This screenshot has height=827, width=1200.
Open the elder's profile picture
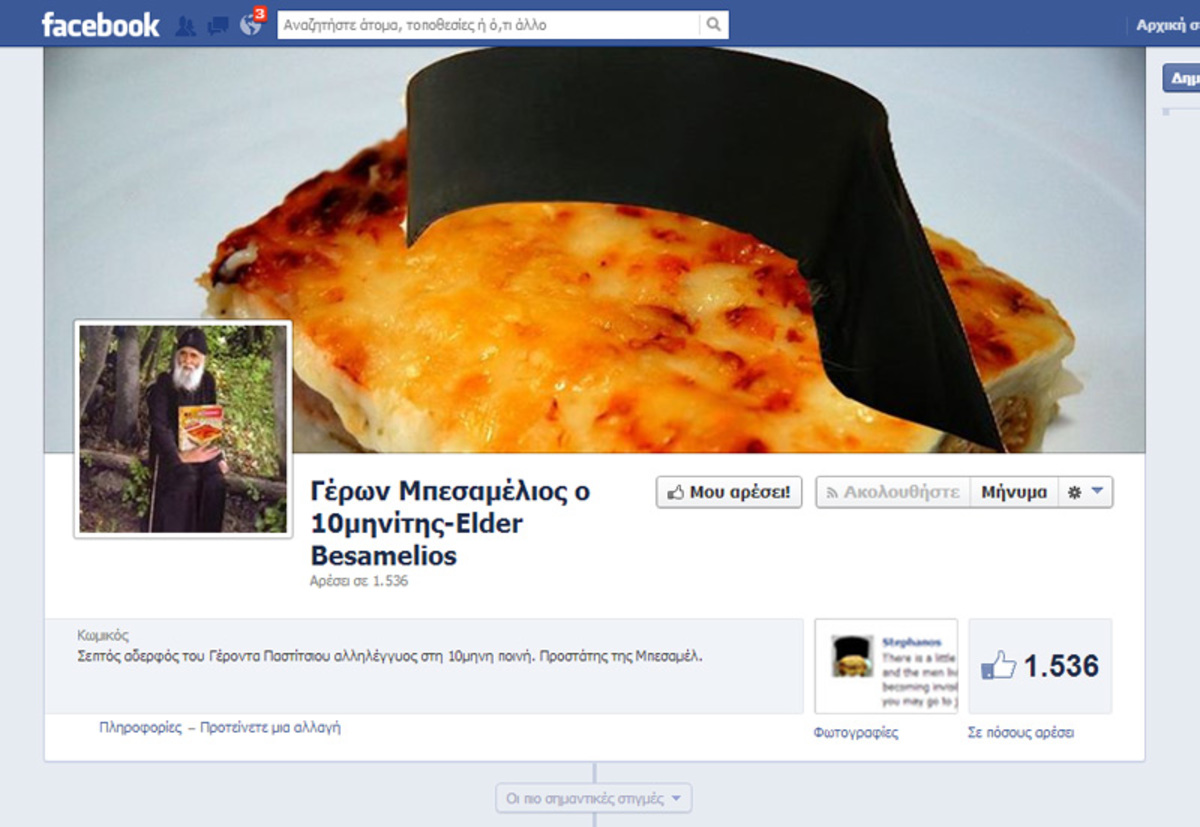pyautogui.click(x=183, y=429)
